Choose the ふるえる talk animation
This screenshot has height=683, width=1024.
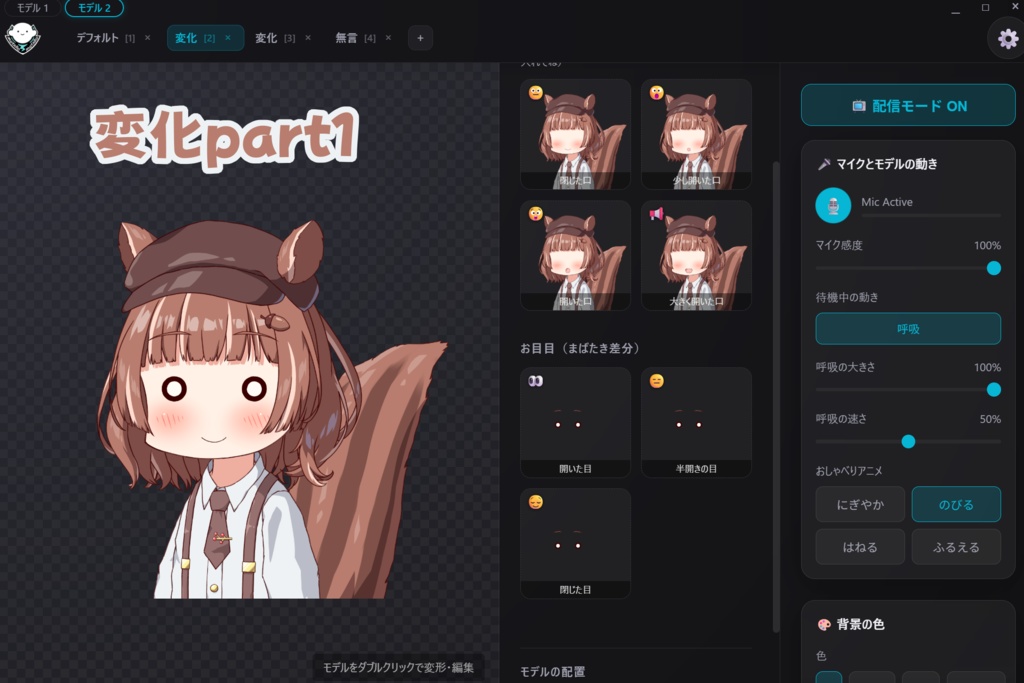956,547
